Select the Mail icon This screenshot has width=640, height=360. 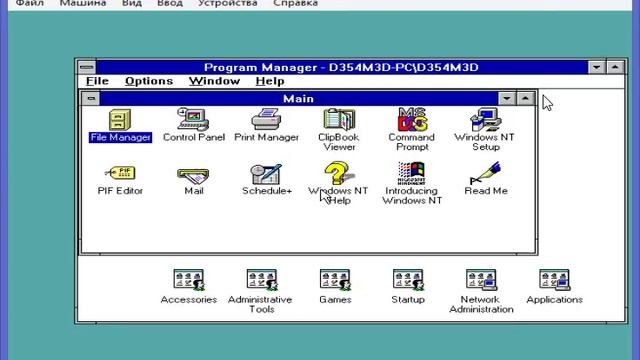193,176
